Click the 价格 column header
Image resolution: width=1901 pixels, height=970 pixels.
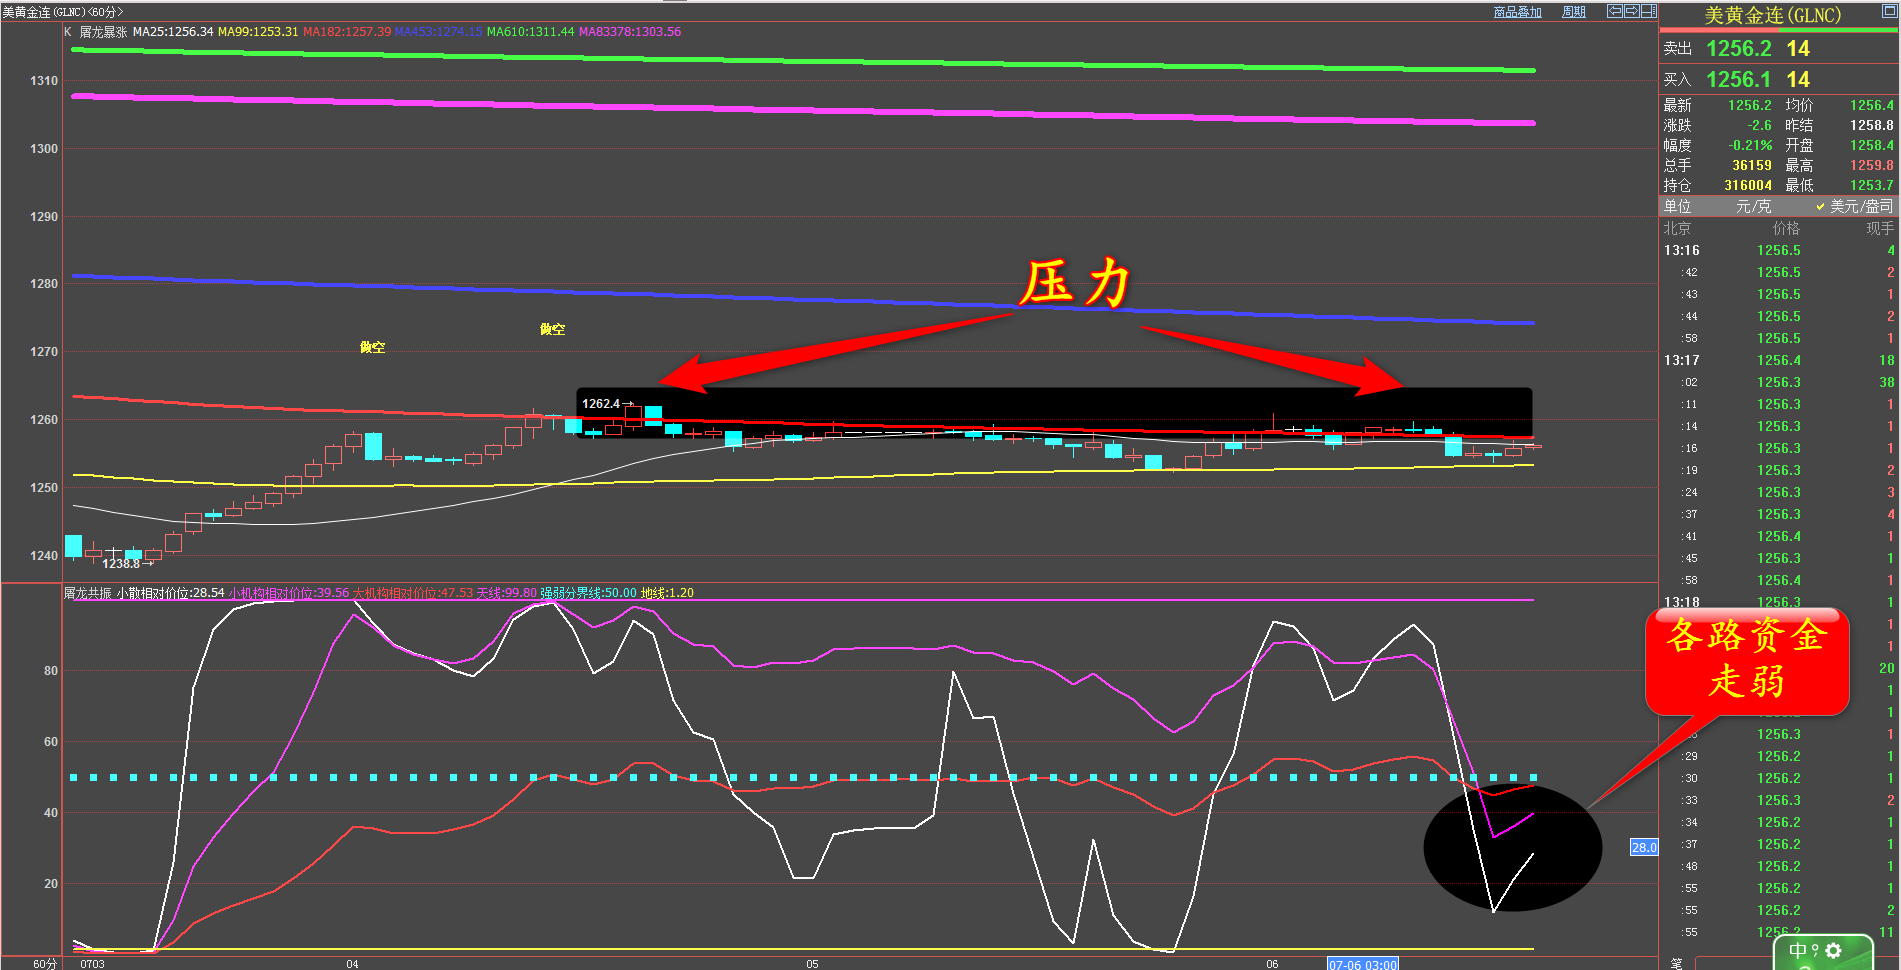pyautogui.click(x=1786, y=228)
